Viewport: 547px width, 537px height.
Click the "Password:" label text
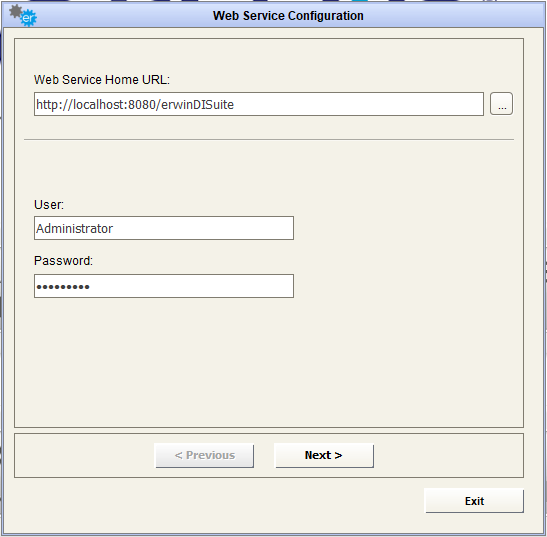click(63, 261)
